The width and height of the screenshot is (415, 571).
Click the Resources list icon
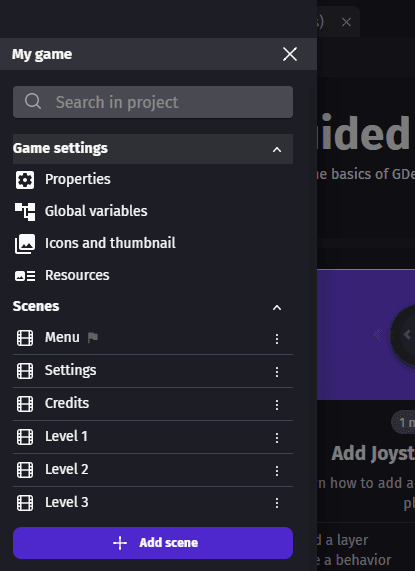[x=25, y=276]
